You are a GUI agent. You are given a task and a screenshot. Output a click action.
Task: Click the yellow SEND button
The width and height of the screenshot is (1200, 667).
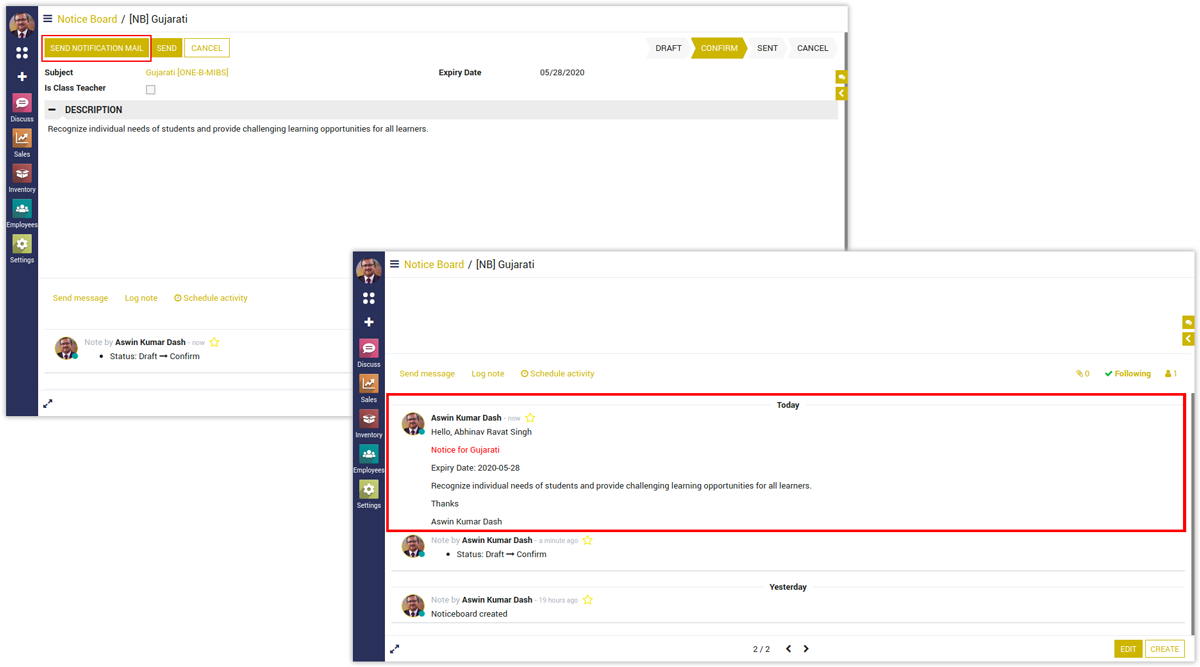point(167,48)
